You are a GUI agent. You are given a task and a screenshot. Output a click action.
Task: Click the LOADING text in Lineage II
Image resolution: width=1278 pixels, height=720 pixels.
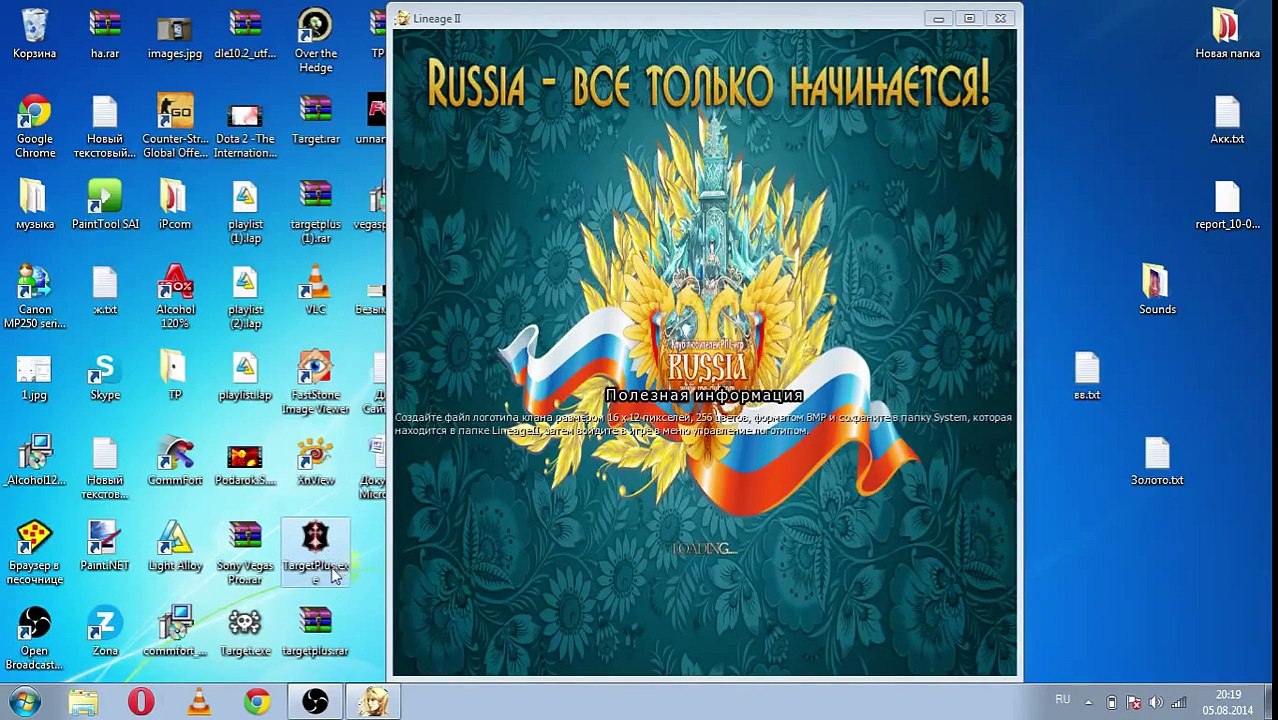pyautogui.click(x=704, y=549)
